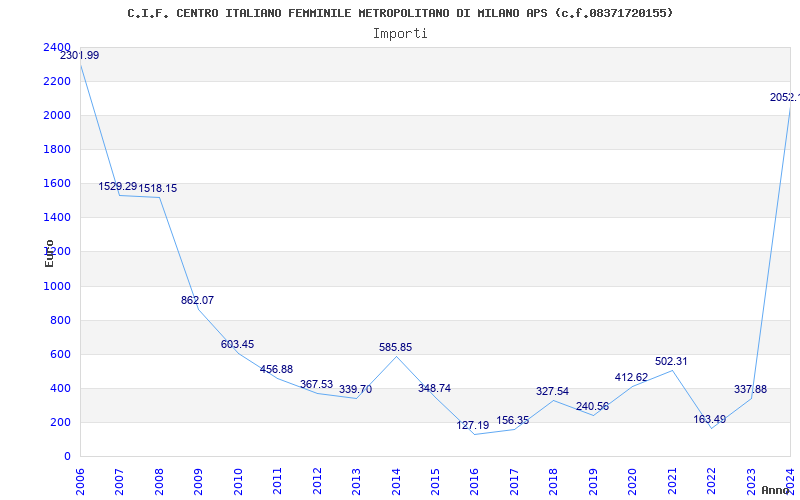Viewport: 800px width, 500px height.
Task: Click the 163.49 data label
Action: pyautogui.click(x=710, y=420)
